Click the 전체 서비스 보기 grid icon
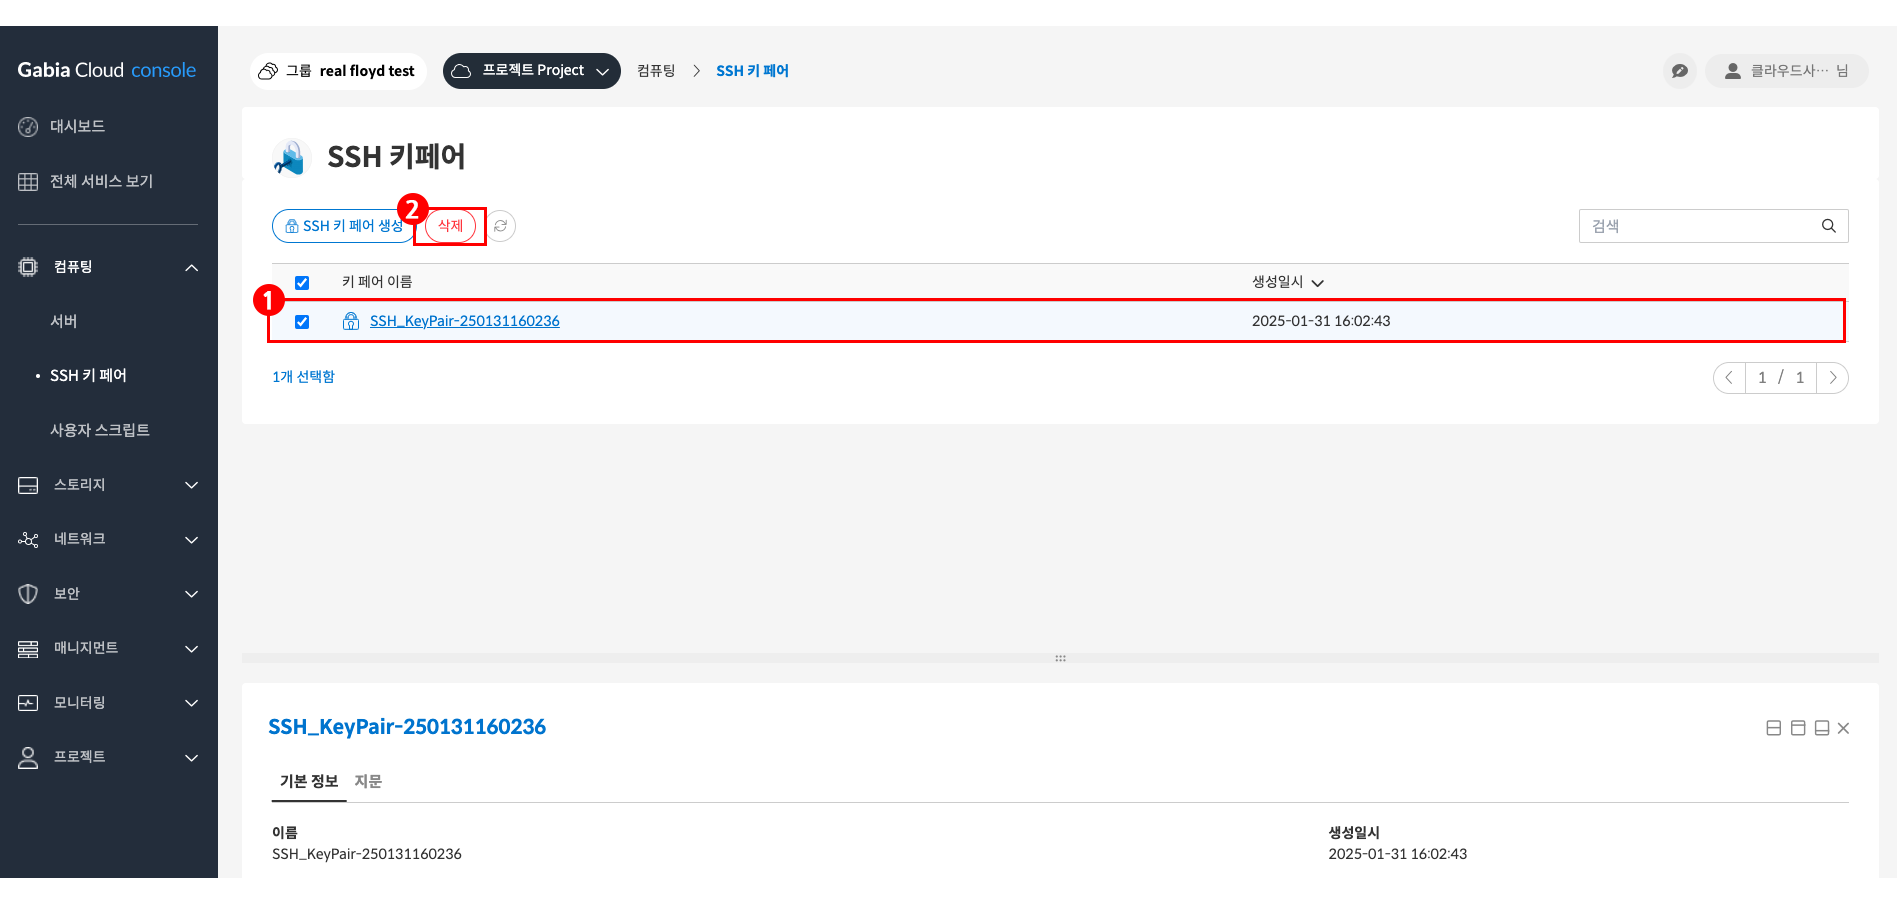 click(28, 181)
